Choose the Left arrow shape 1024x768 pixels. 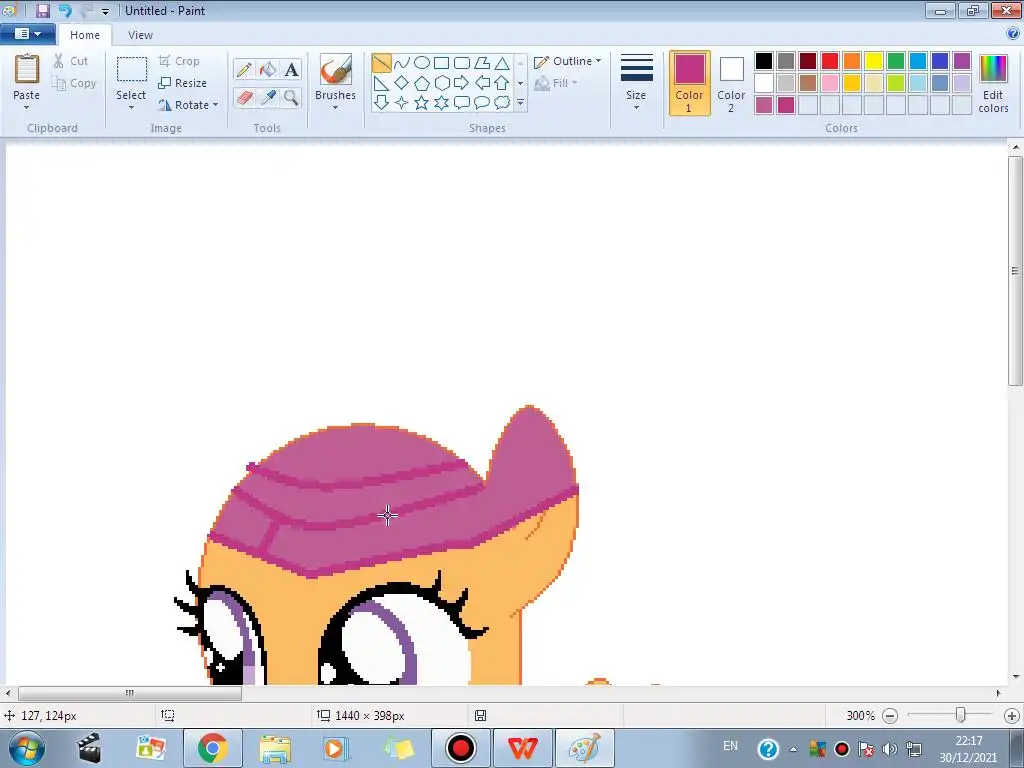tap(482, 83)
